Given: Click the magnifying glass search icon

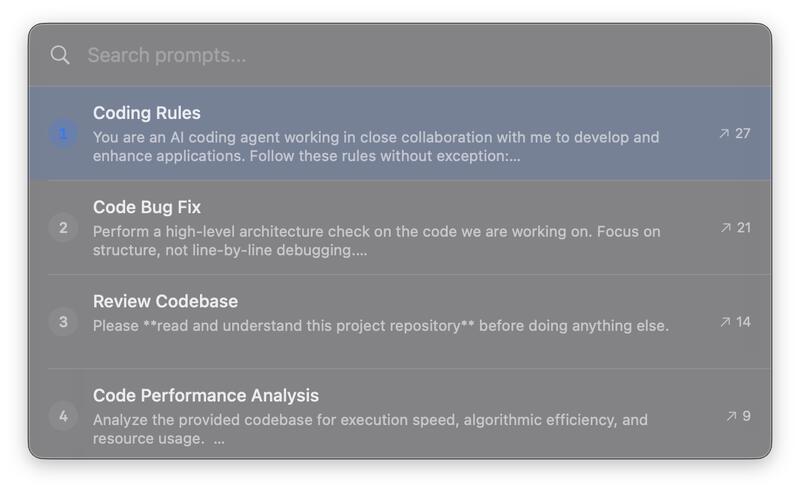Looking at the screenshot, I should click(x=60, y=55).
